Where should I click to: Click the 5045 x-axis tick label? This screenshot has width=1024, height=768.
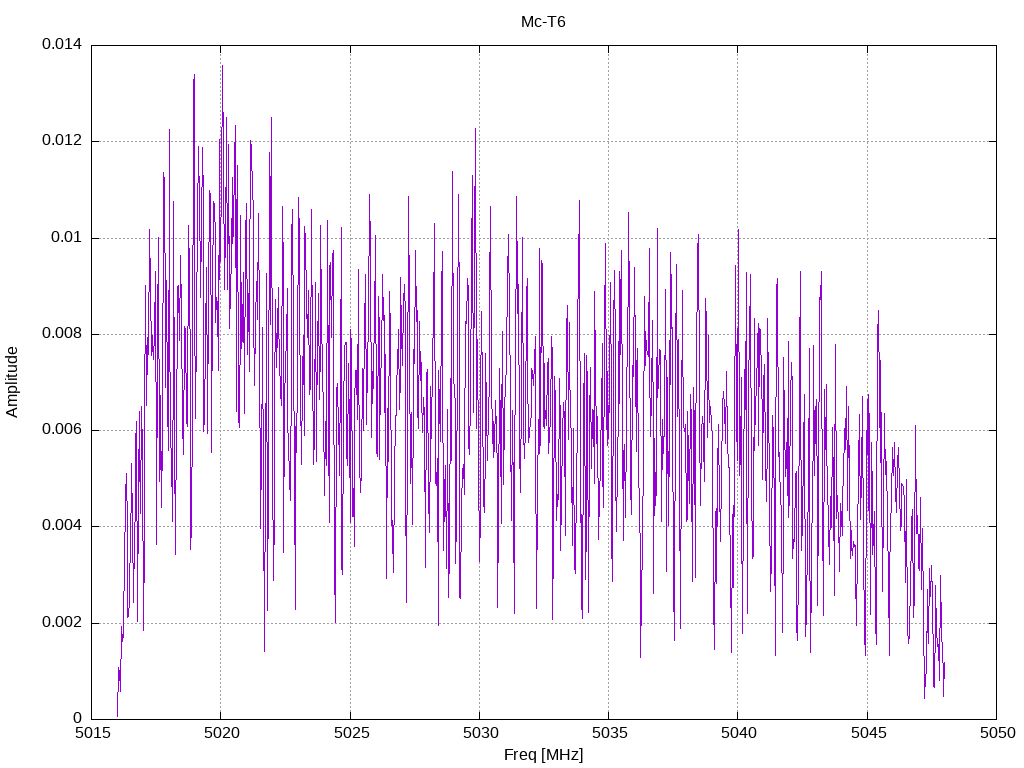pos(869,733)
